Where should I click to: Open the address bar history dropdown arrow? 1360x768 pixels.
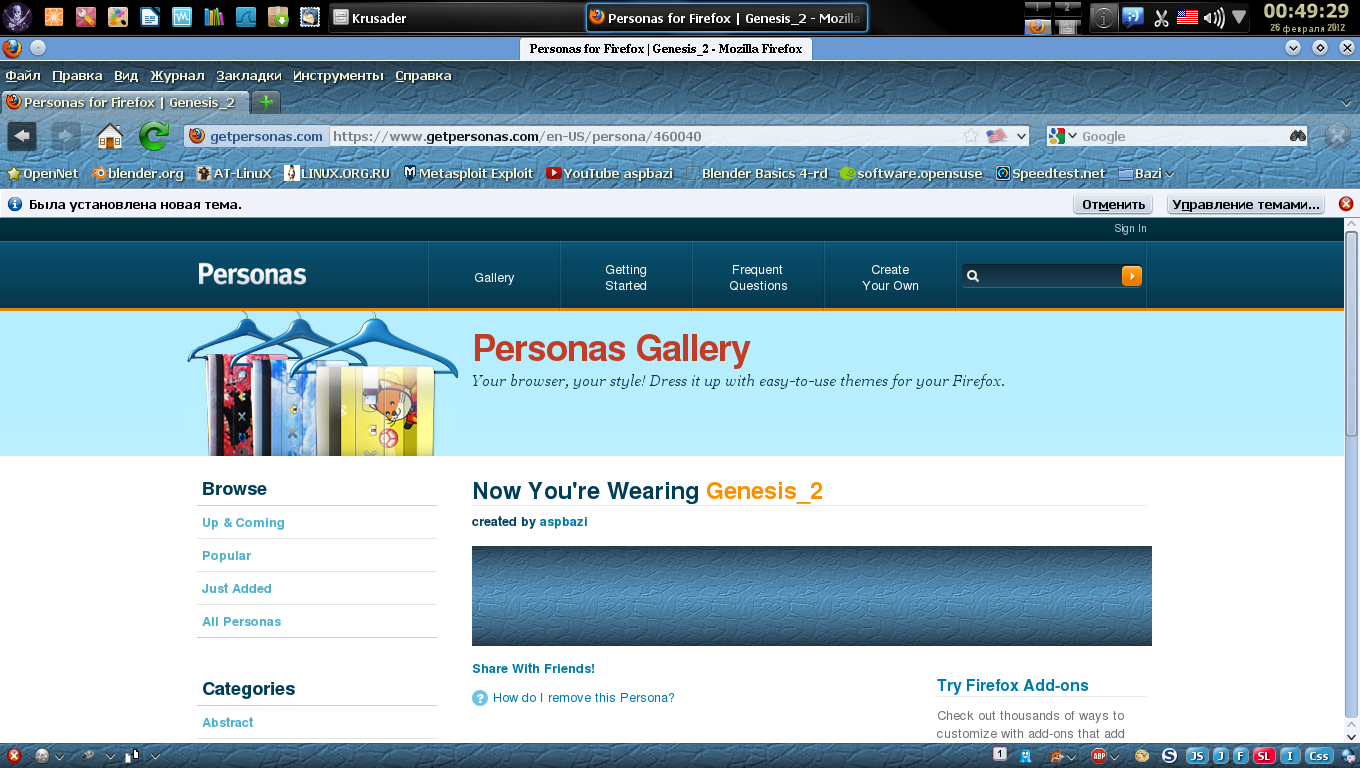[x=1021, y=136]
